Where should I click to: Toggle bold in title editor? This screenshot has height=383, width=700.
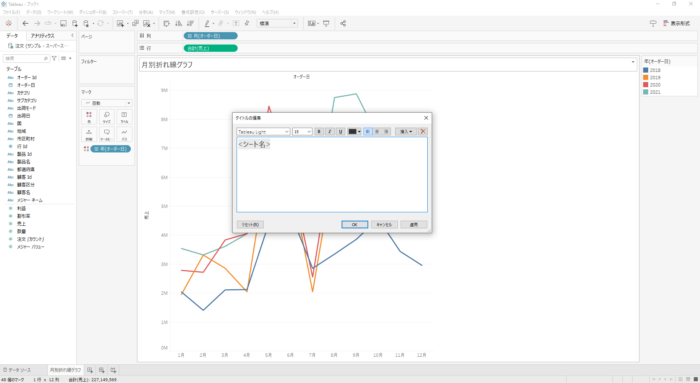tap(319, 132)
